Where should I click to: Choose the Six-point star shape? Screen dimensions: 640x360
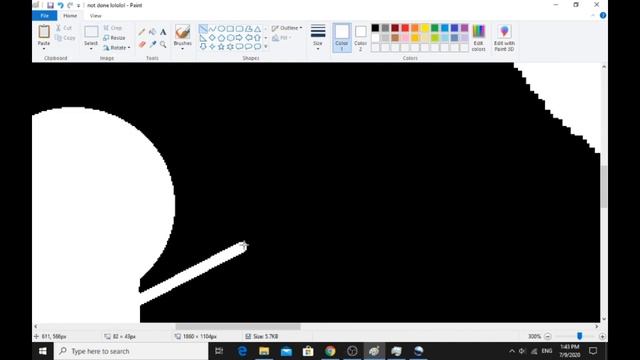(x=230, y=47)
